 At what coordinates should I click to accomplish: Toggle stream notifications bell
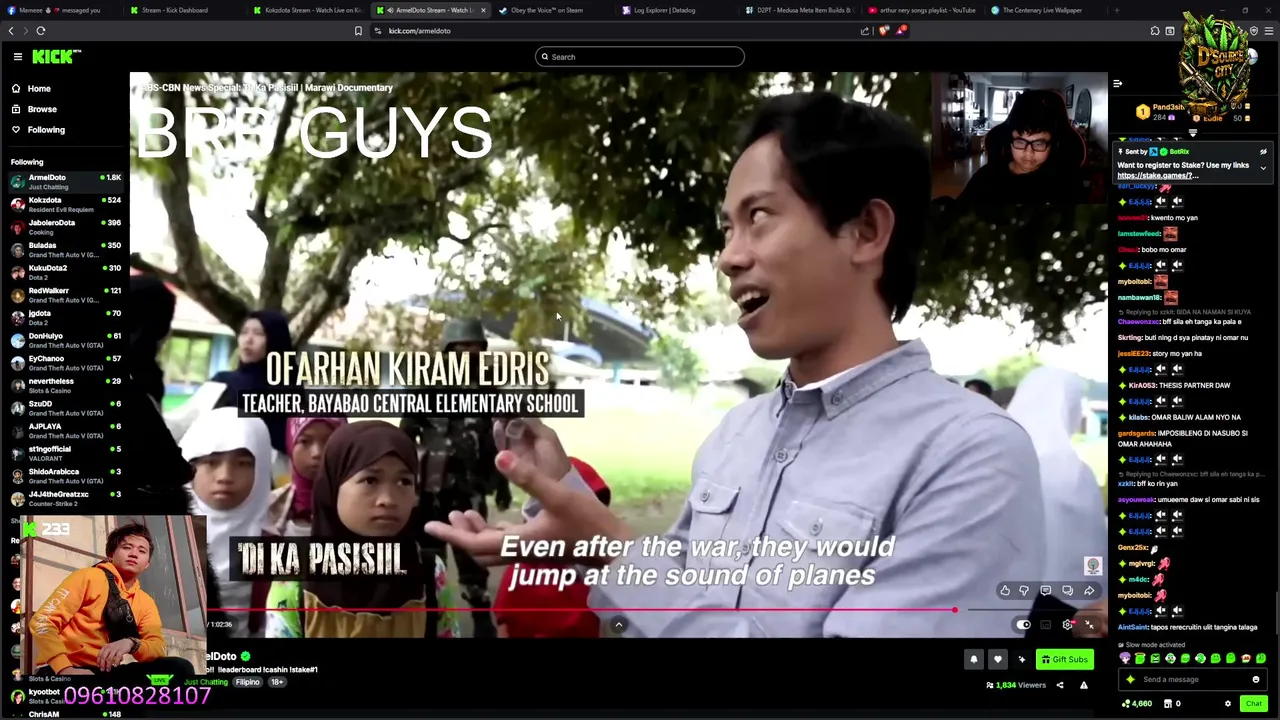coord(974,659)
